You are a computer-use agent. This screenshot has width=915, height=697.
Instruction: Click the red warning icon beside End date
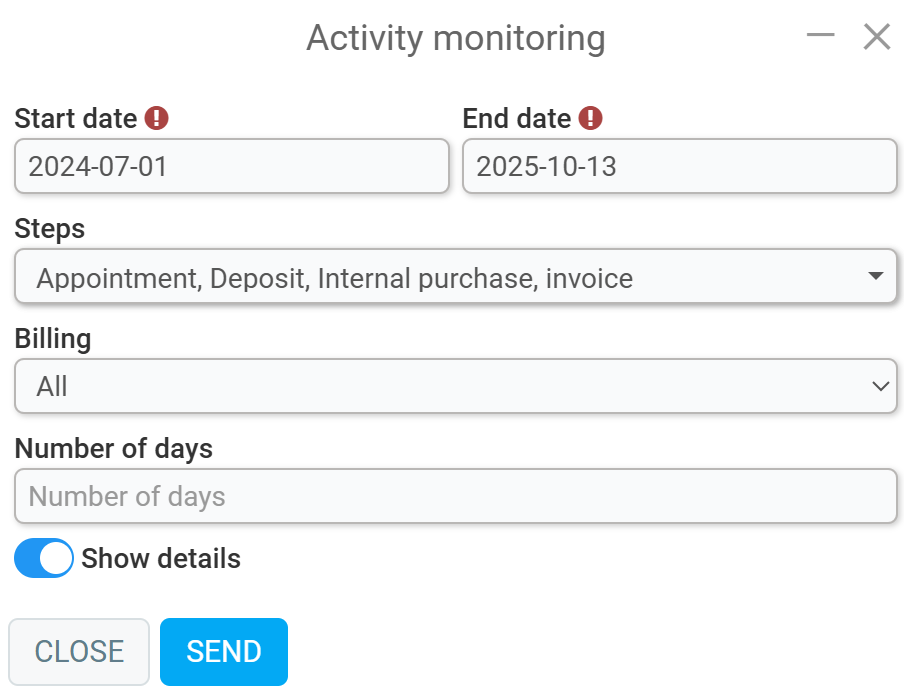pos(591,118)
